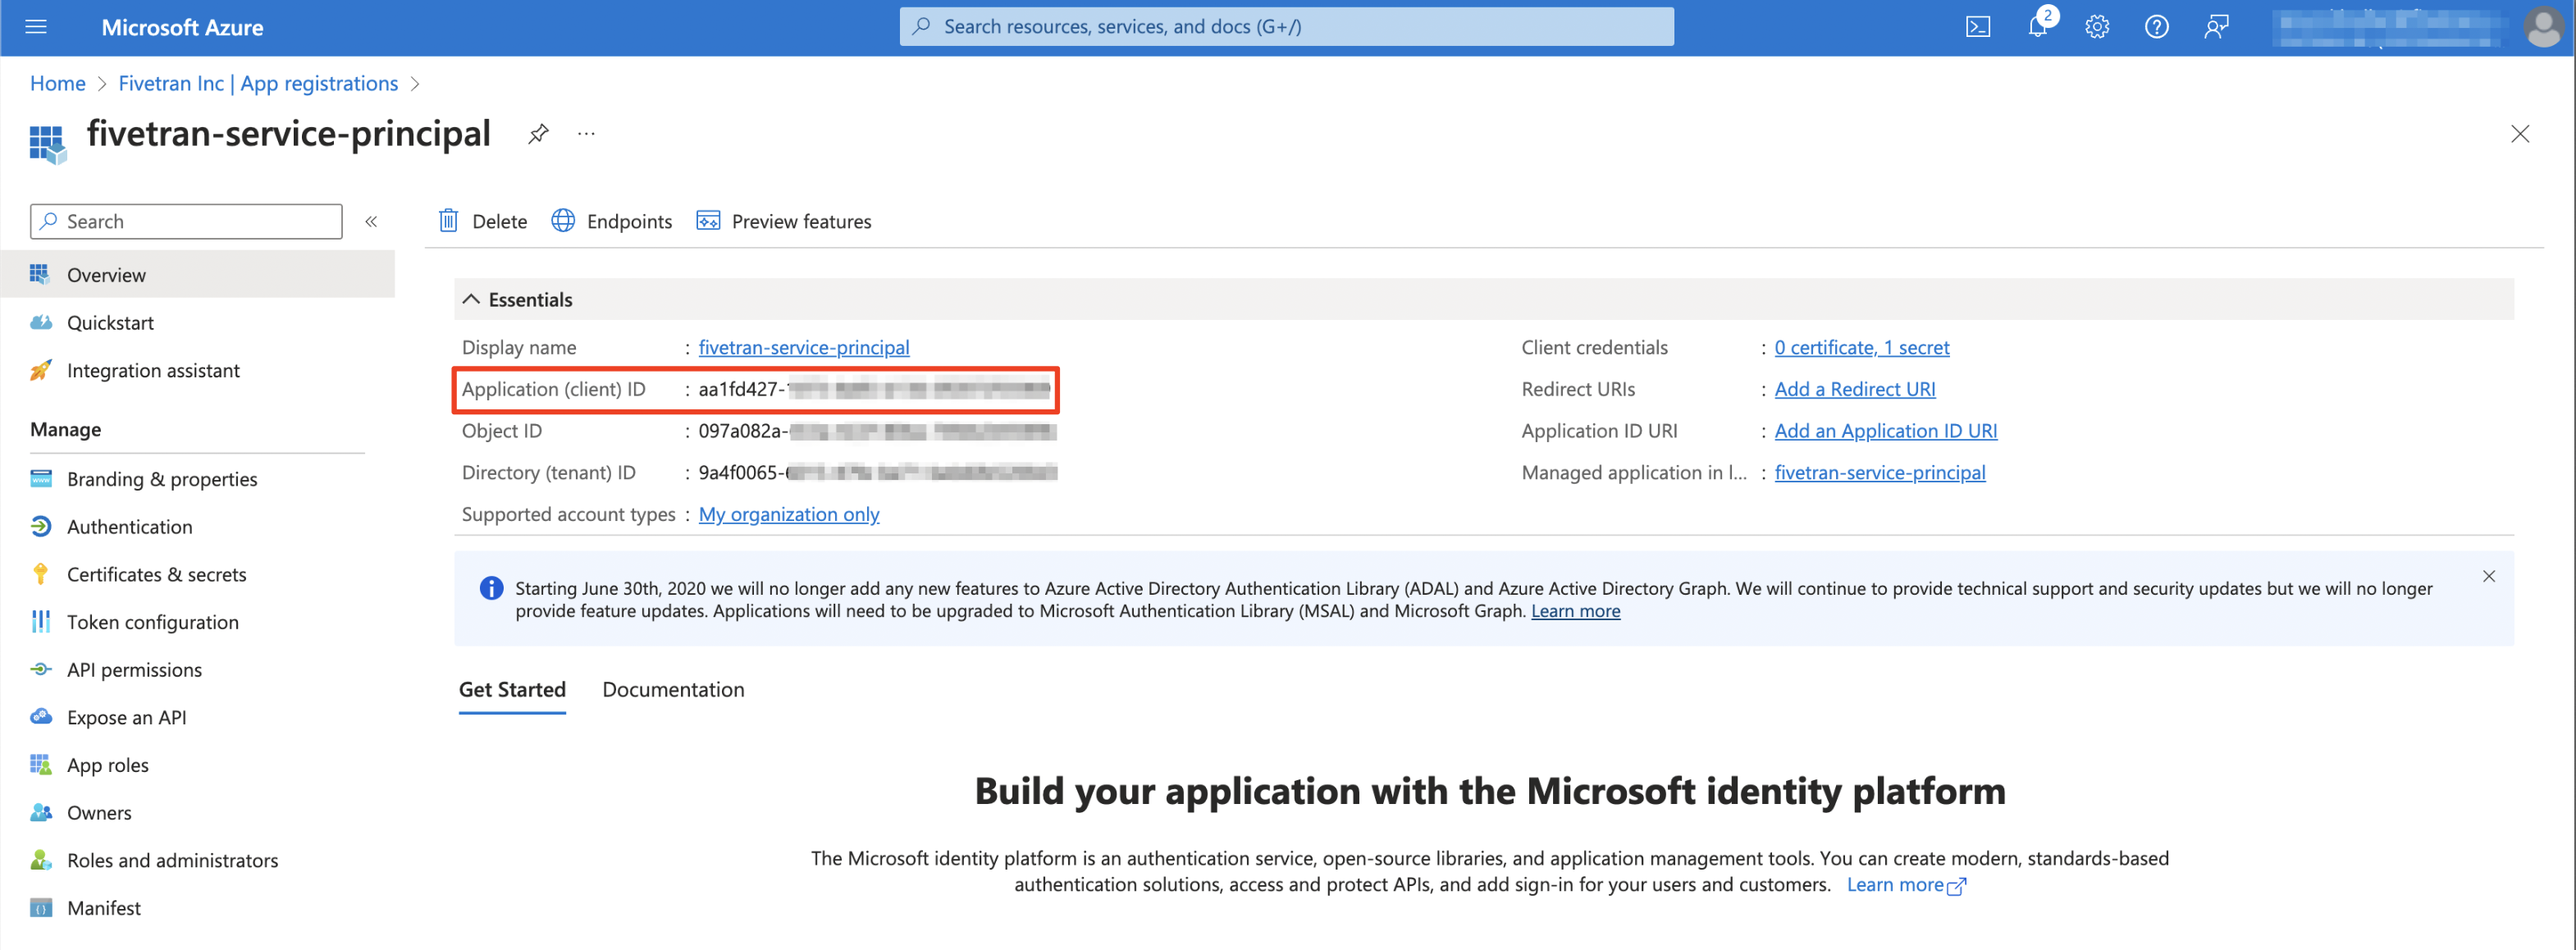Open the fivetran-service-principal display name link
The image size is (2576, 950).
[x=804, y=348]
